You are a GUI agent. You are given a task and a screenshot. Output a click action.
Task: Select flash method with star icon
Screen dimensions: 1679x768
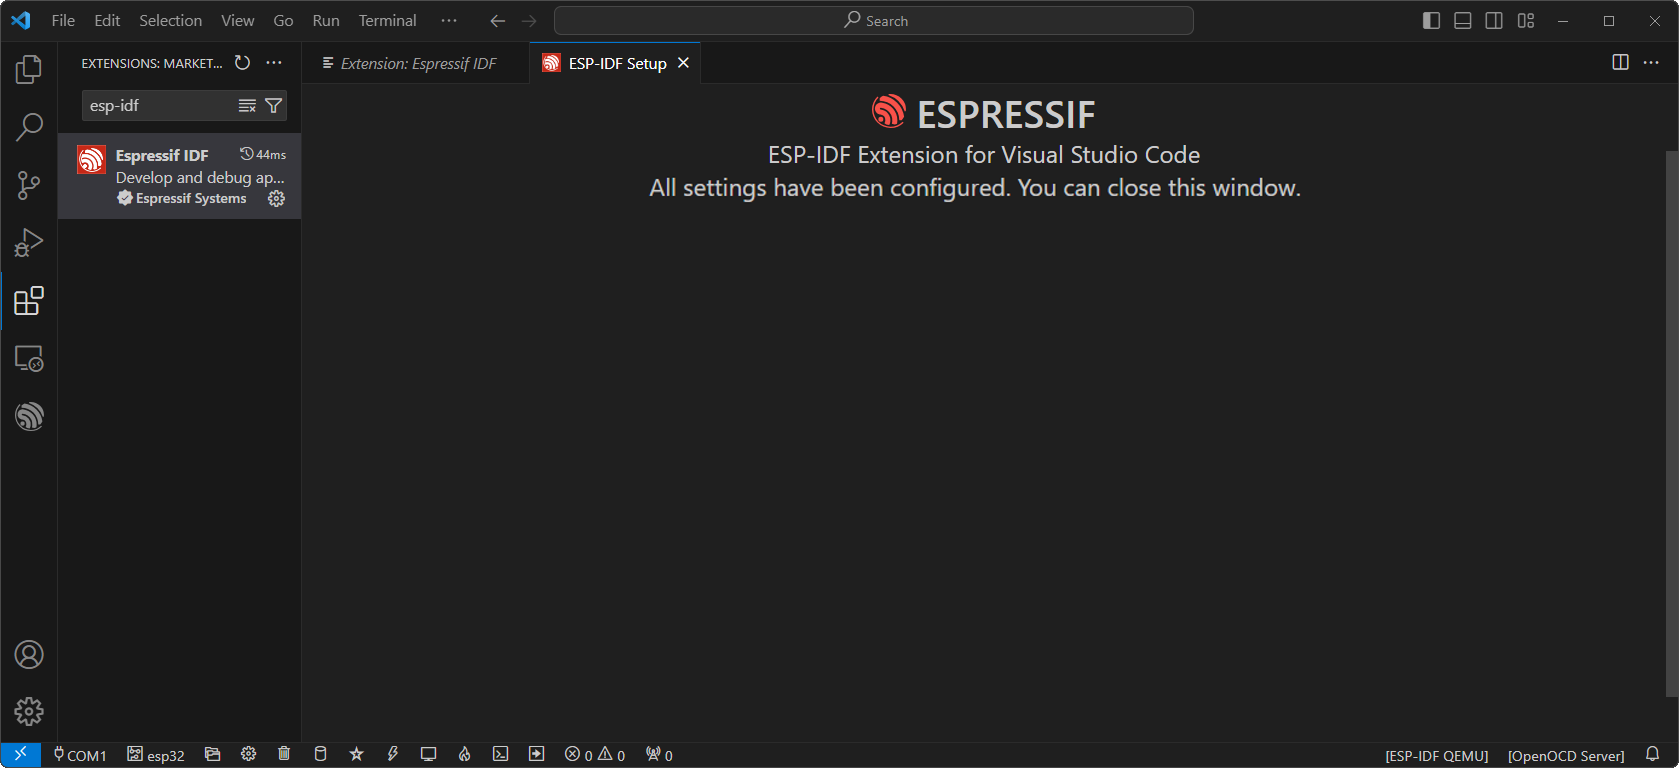pyautogui.click(x=356, y=755)
